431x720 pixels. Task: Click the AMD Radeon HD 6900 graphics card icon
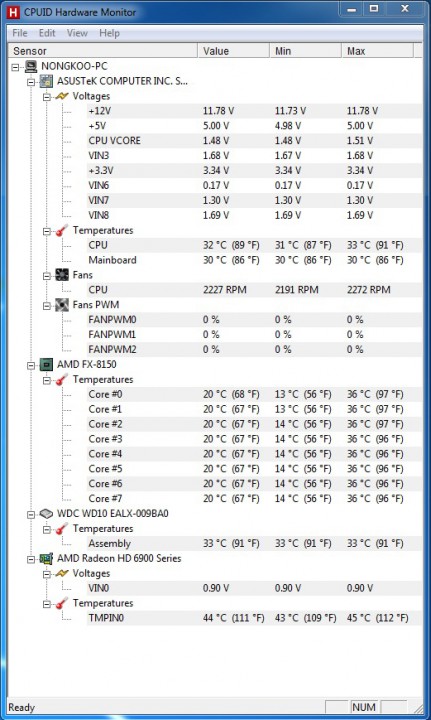pos(46,558)
